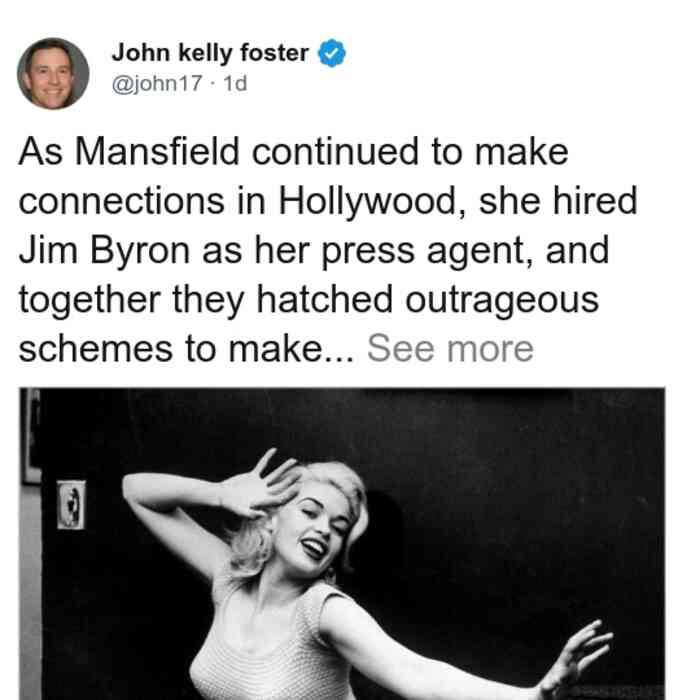Open the black-and-white photo attachment

coord(342,543)
